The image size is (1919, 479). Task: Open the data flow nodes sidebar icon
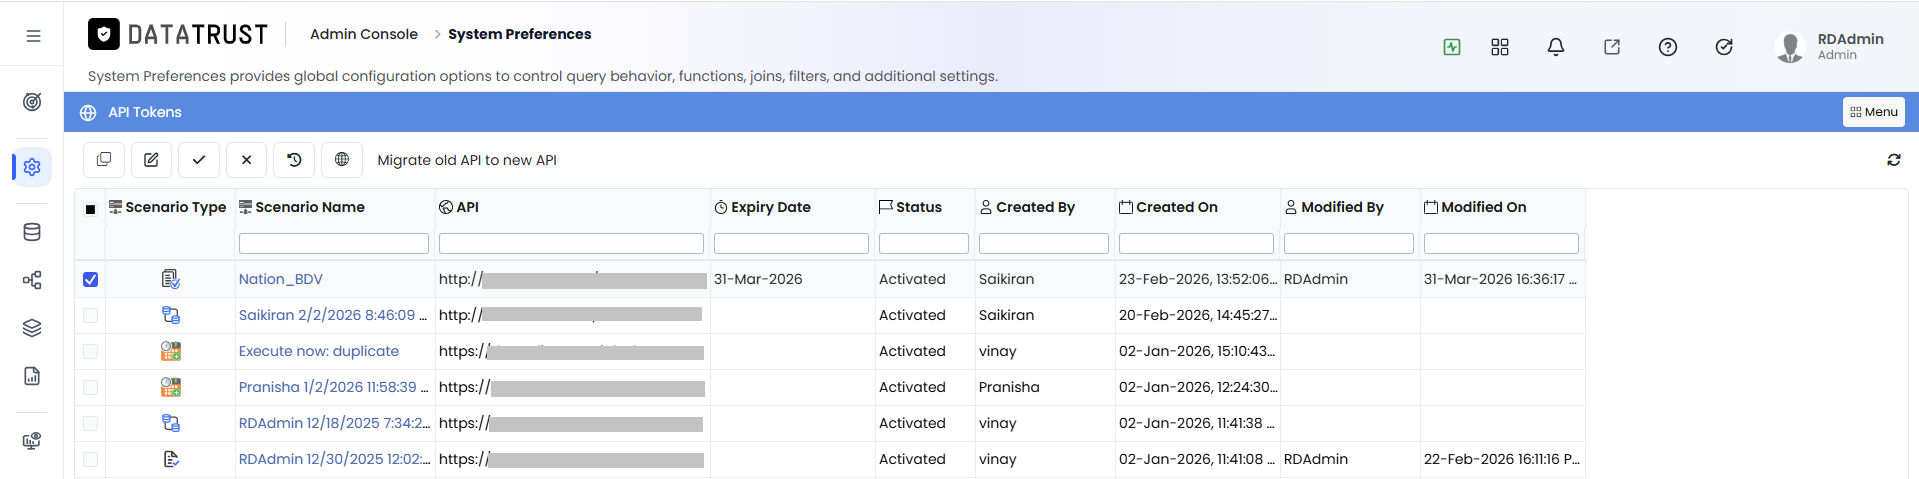pyautogui.click(x=32, y=280)
